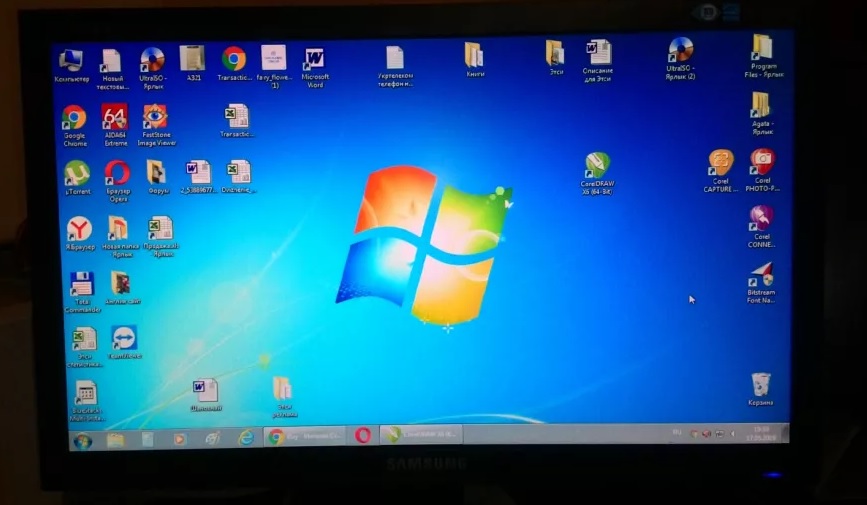
Task: Open the Этси статистика Excel shortcut
Action: pyautogui.click(x=85, y=347)
